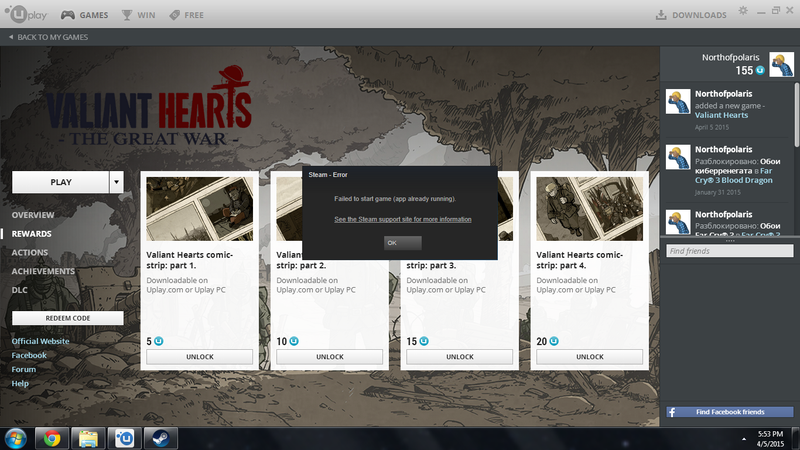Open the Steam support site link
Viewport: 800px width, 450px height.
(x=403, y=219)
